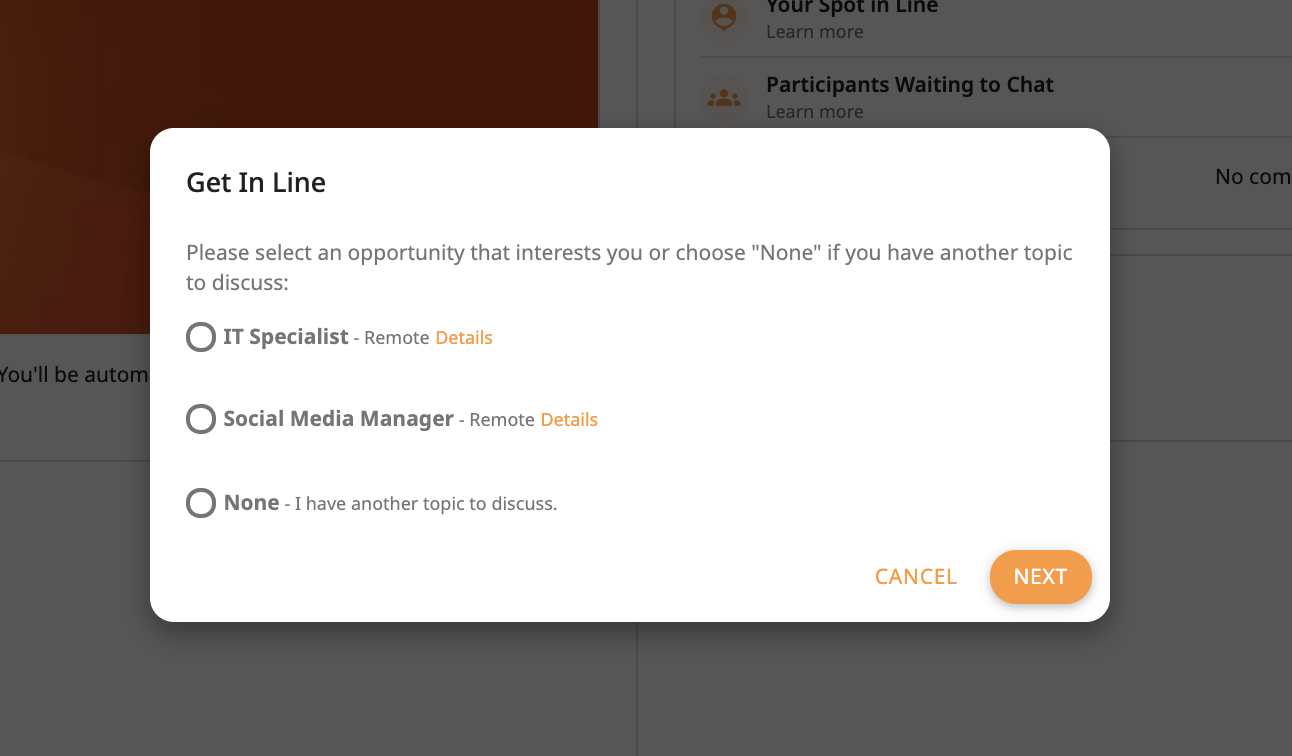Open Learn more under Participants Waiting to Chat
The height and width of the screenshot is (756, 1292).
(x=814, y=112)
